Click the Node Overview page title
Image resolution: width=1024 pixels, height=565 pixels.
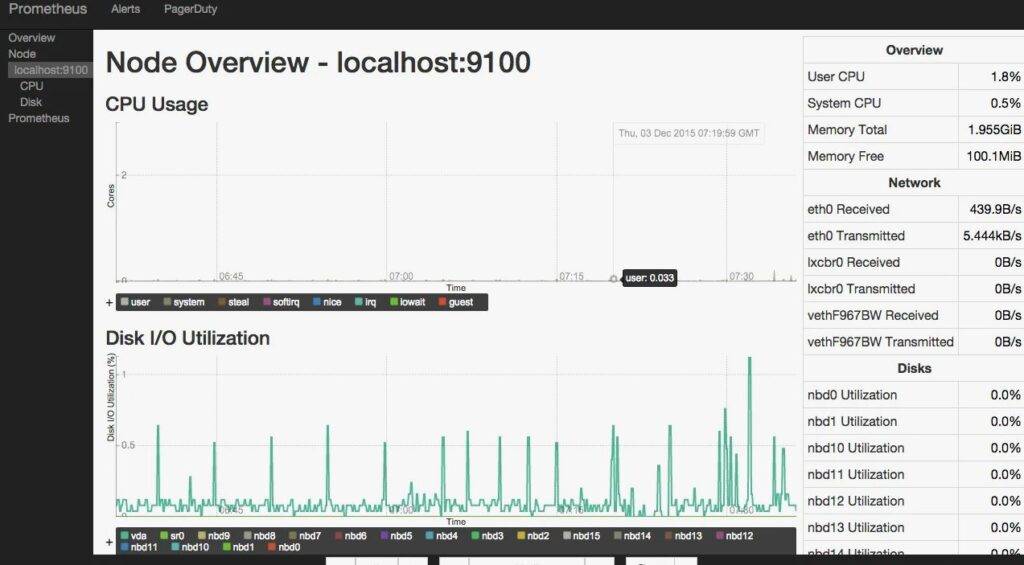(318, 63)
